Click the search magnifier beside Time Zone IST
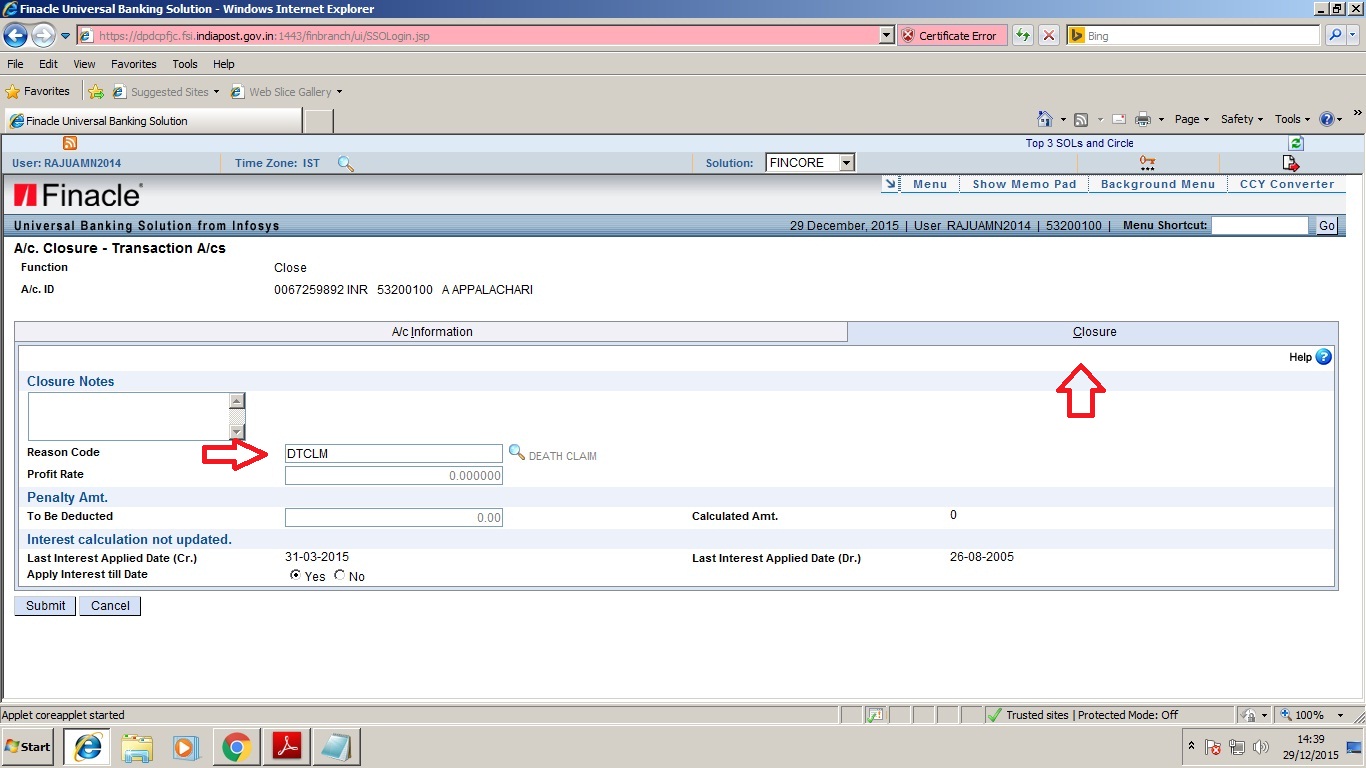Viewport: 1366px width, 768px height. (346, 163)
